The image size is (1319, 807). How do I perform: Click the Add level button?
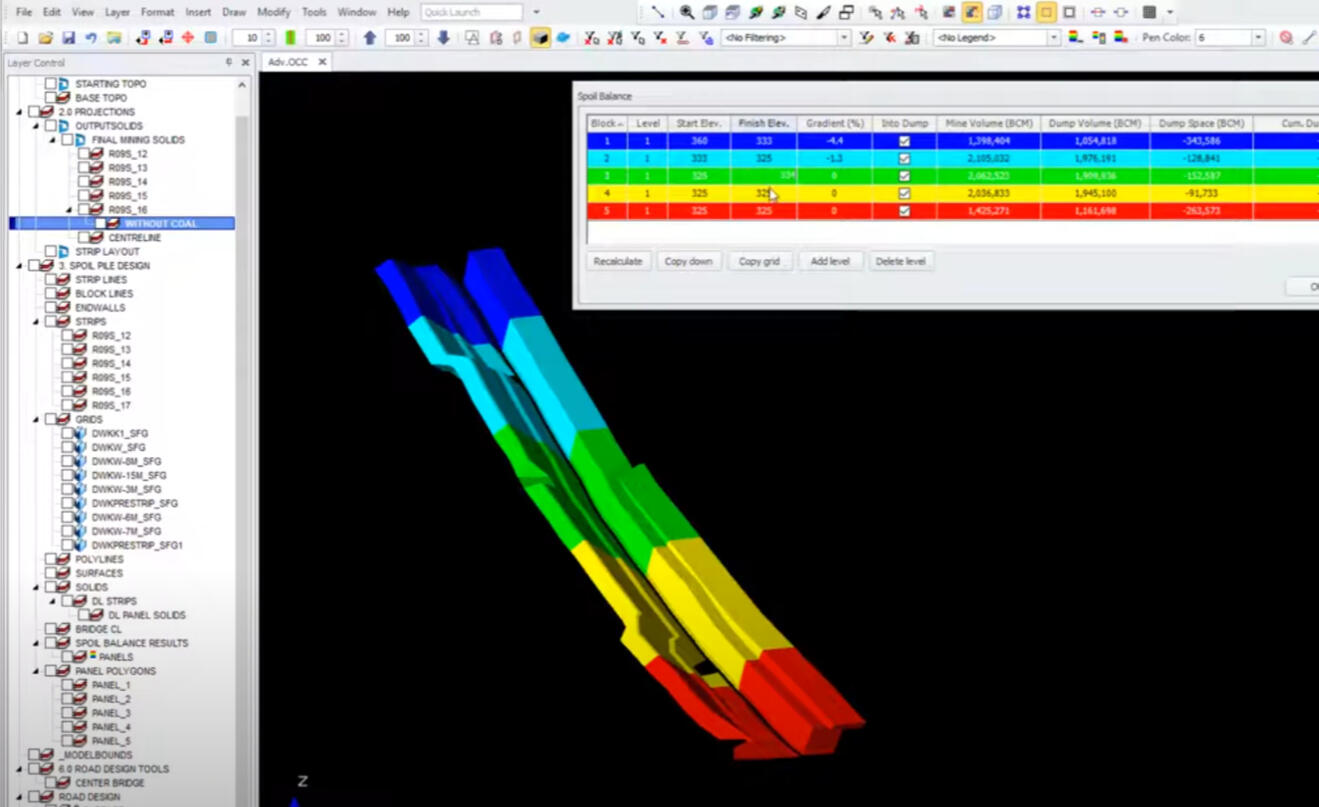(x=830, y=261)
